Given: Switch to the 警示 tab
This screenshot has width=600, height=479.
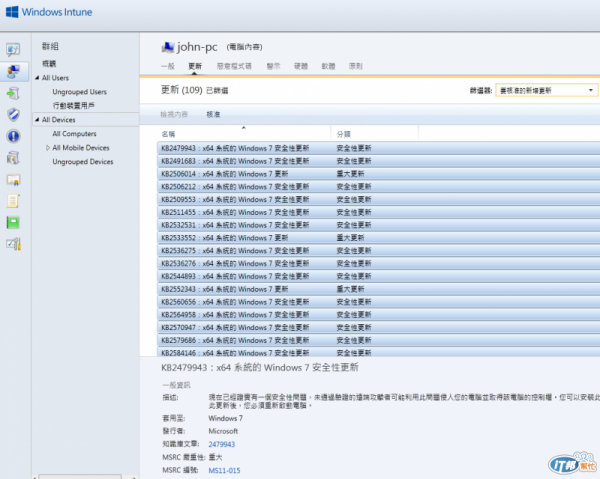Looking at the screenshot, I should [274, 66].
